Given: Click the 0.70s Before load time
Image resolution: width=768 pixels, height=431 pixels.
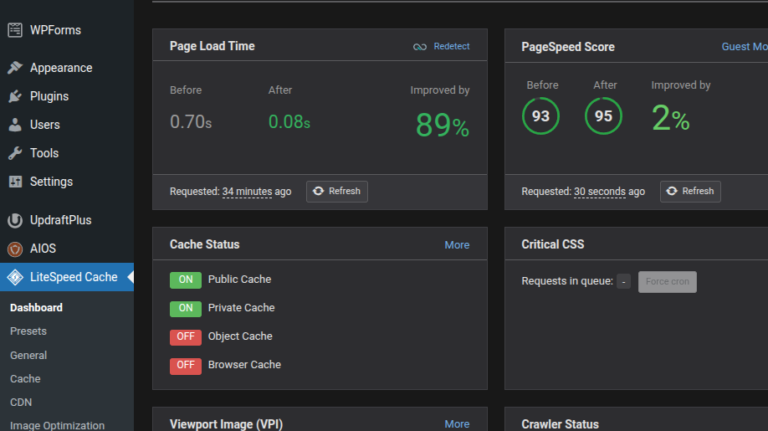Looking at the screenshot, I should [x=191, y=122].
